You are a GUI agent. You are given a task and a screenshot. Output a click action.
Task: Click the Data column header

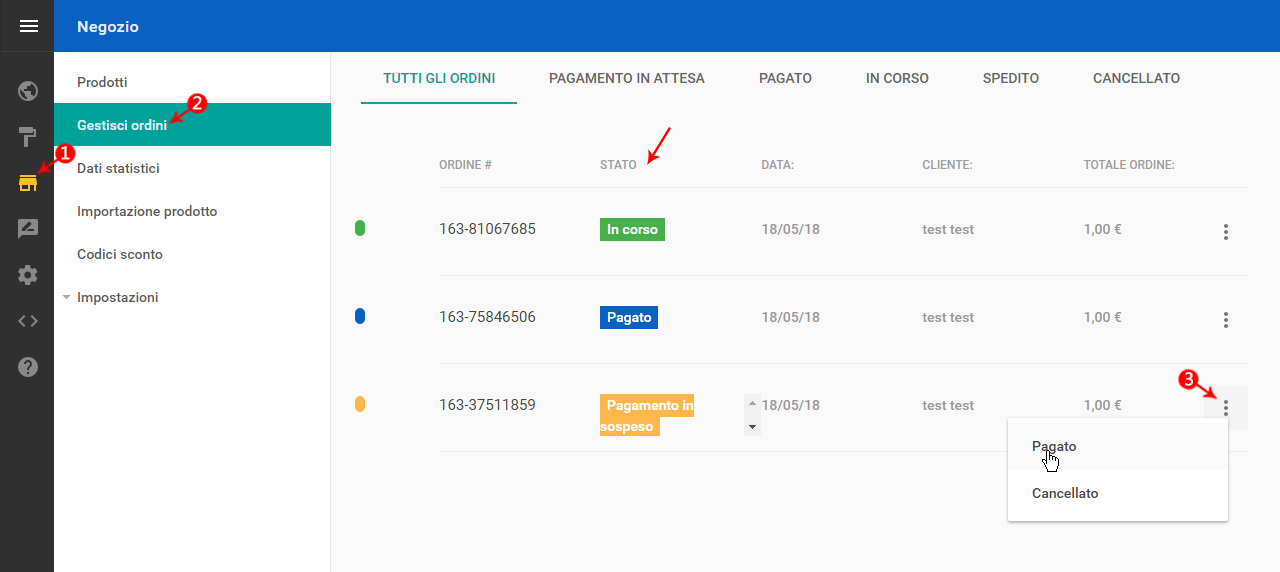777,165
